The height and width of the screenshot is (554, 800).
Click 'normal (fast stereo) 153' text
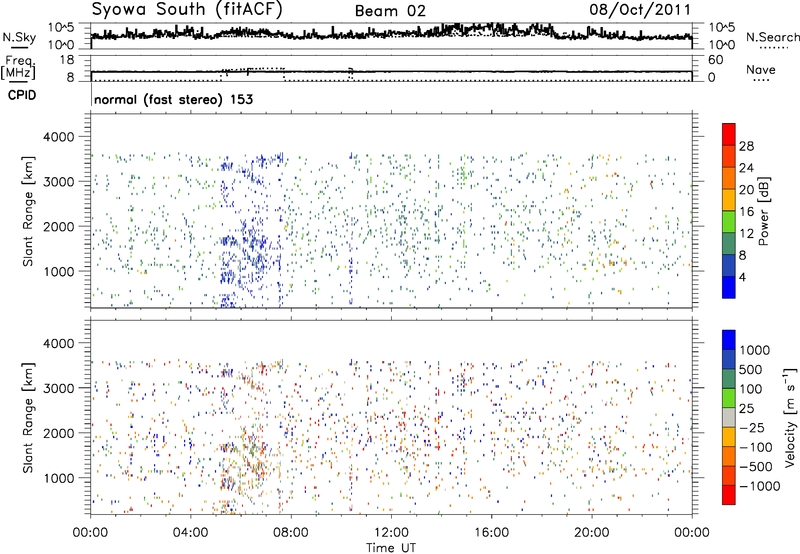tap(173, 99)
